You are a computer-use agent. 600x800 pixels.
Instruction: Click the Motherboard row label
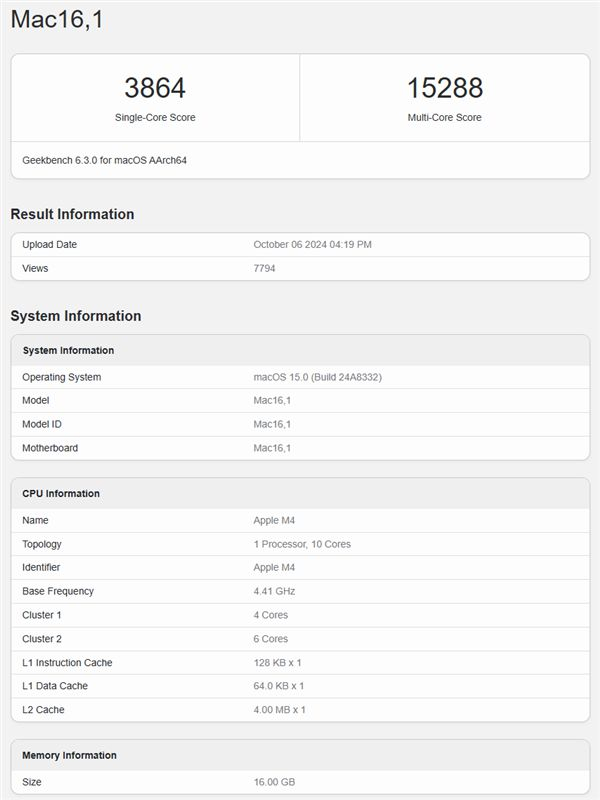[50, 448]
